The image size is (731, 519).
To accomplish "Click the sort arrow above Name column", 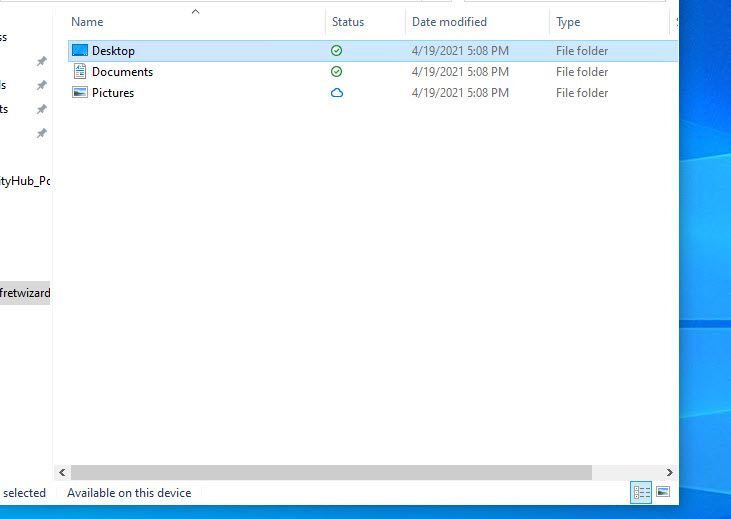I will [195, 12].
